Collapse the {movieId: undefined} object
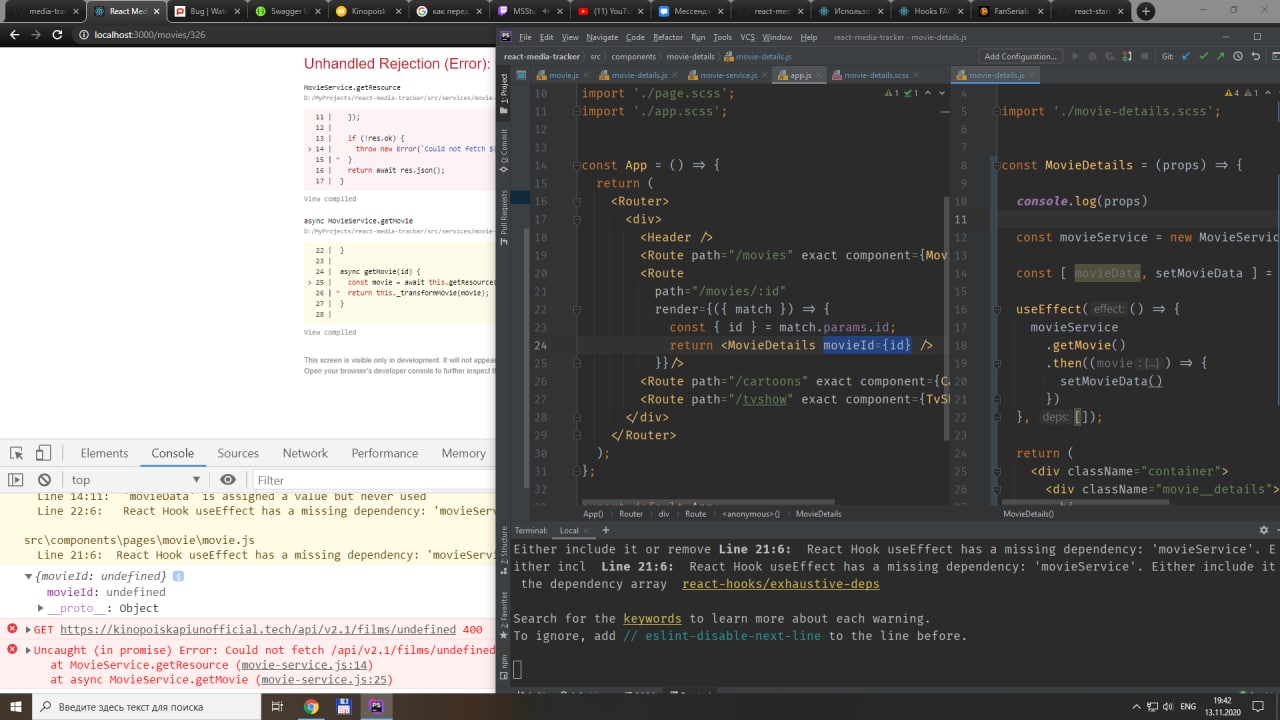This screenshot has width=1280, height=720. pyautogui.click(x=28, y=576)
